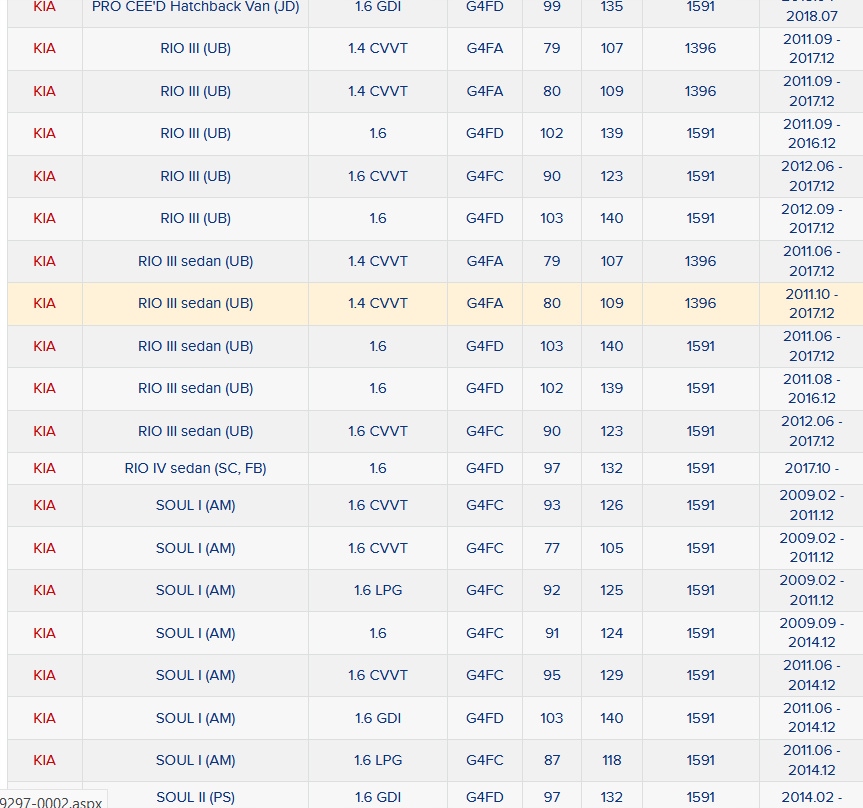
Task: Click the horsepower value 124
Action: (x=611, y=633)
